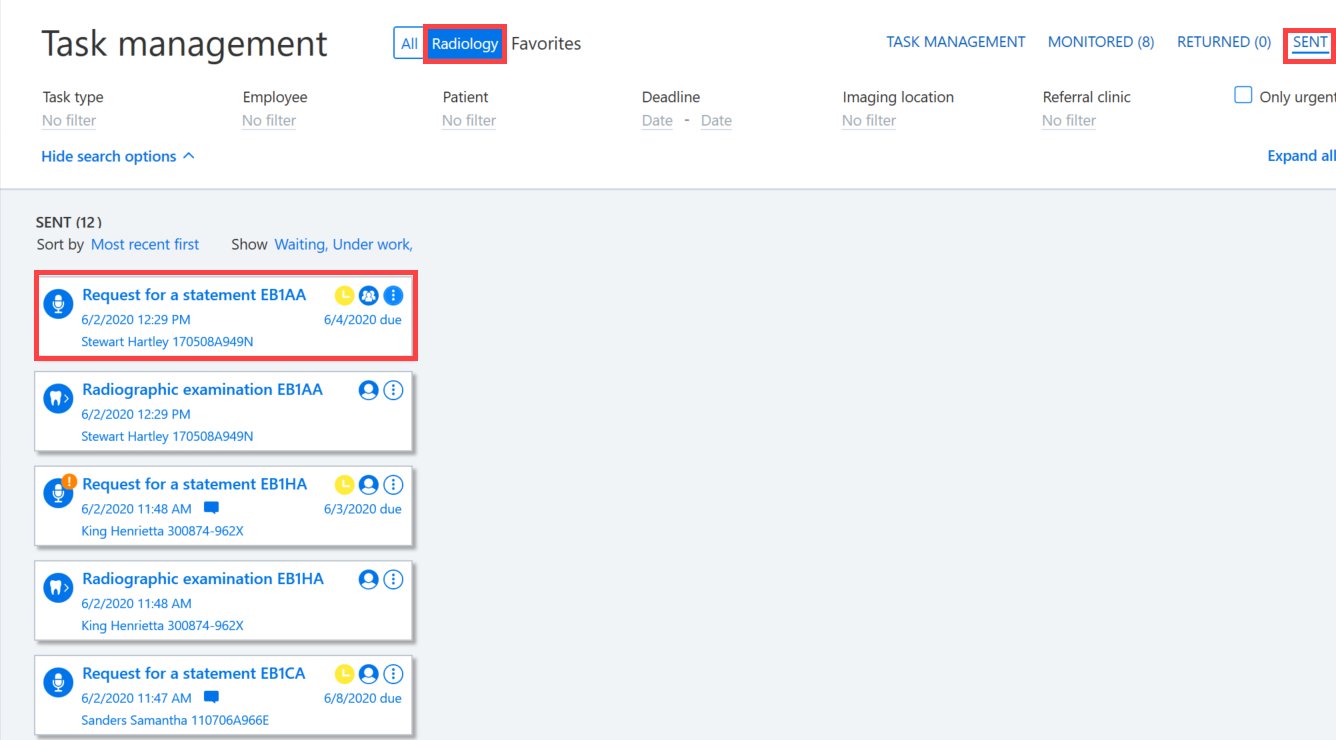Click the tooth icon on Radiographic examination EB1AA
The height and width of the screenshot is (740, 1336).
point(59,398)
